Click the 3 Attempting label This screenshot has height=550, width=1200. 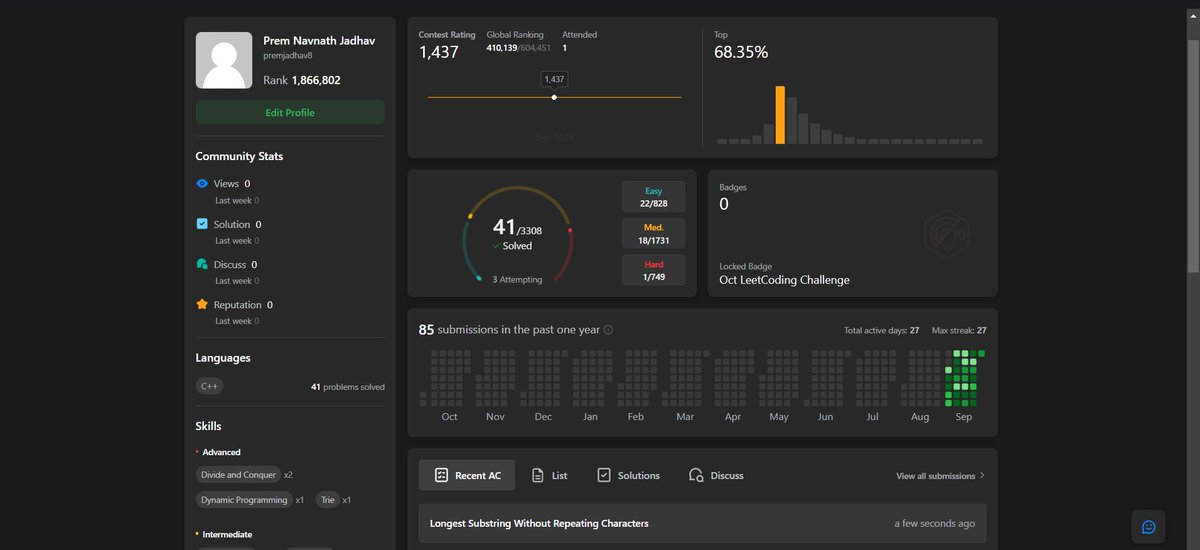coord(517,280)
